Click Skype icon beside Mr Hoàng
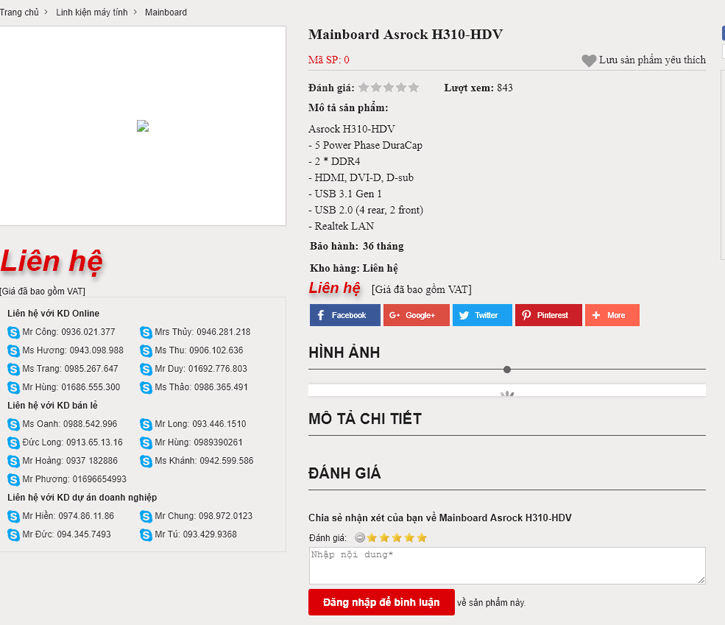Image resolution: width=725 pixels, height=625 pixels. pos(13,461)
